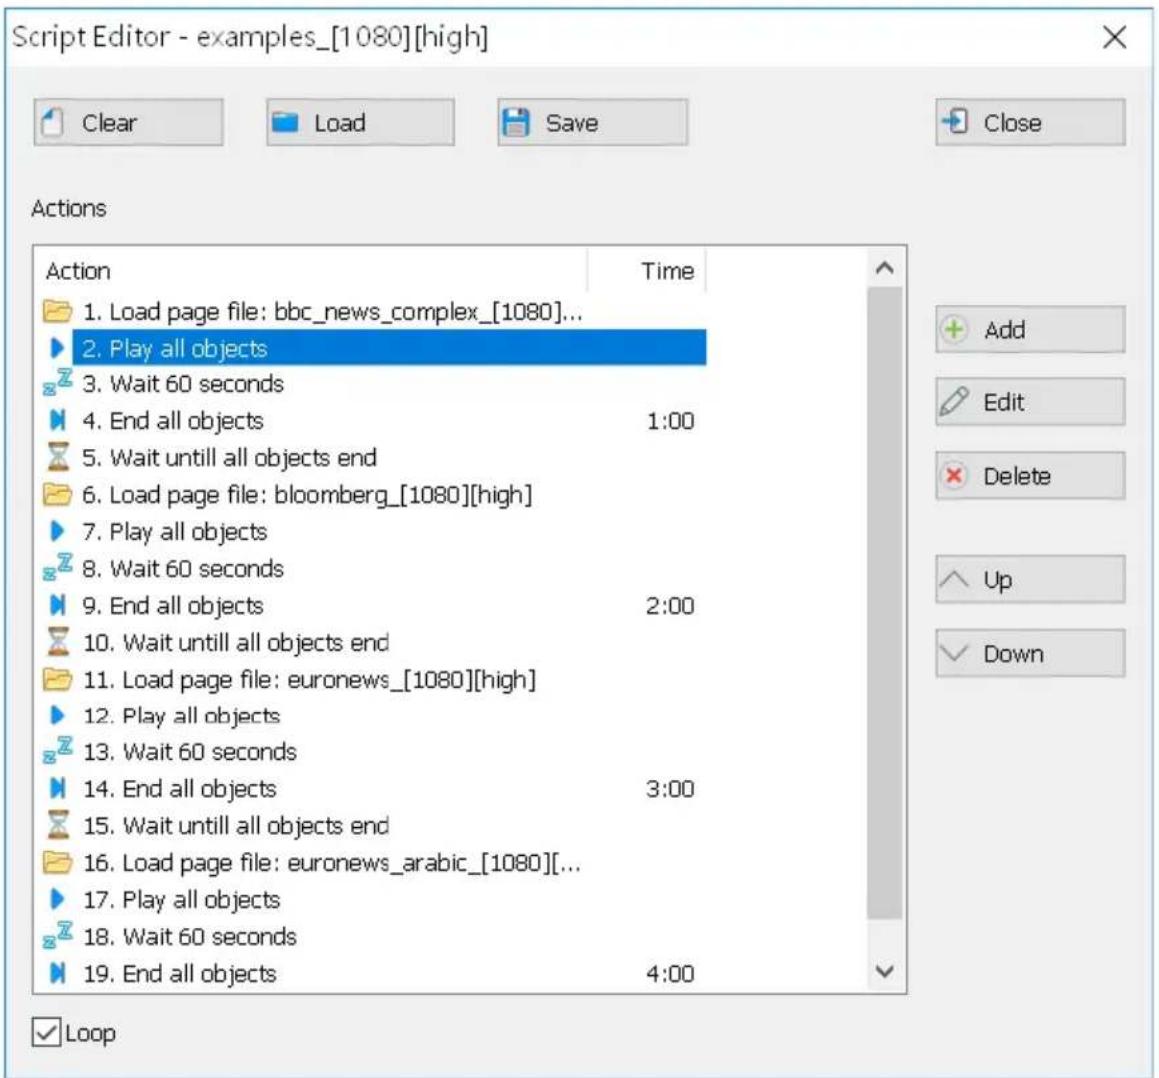The width and height of the screenshot is (1159, 1078).
Task: Click the play arrow icon beside '2. Play all objects'
Action: coord(57,348)
